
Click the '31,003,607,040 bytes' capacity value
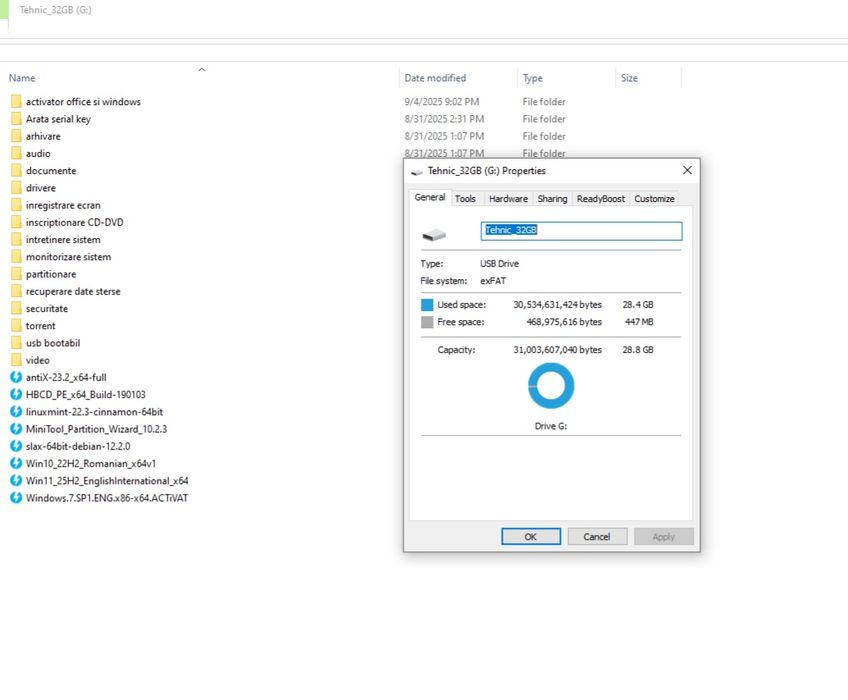(x=558, y=349)
